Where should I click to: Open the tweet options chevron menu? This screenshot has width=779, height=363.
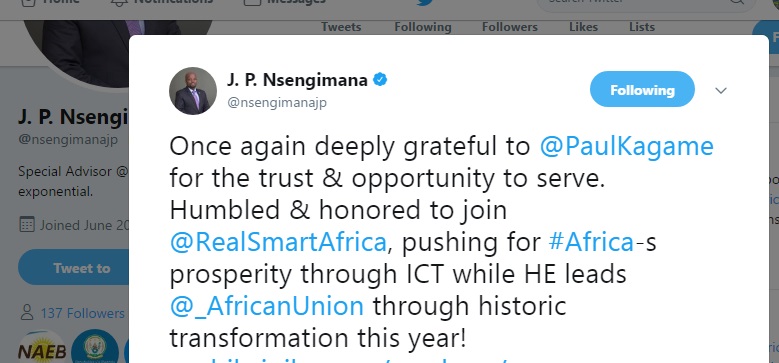click(720, 90)
